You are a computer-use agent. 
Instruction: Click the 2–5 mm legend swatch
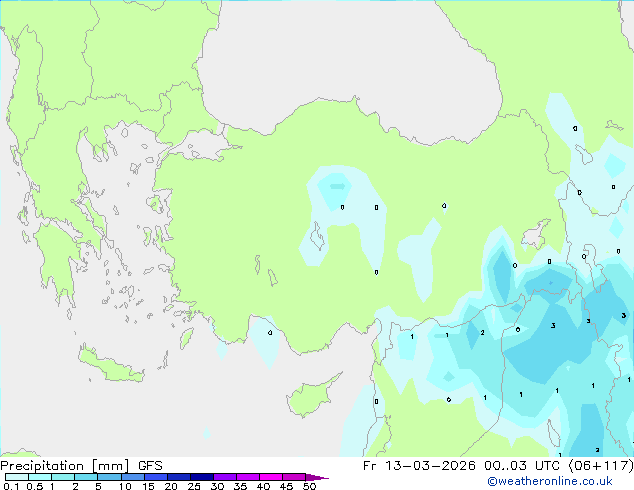(x=86, y=477)
